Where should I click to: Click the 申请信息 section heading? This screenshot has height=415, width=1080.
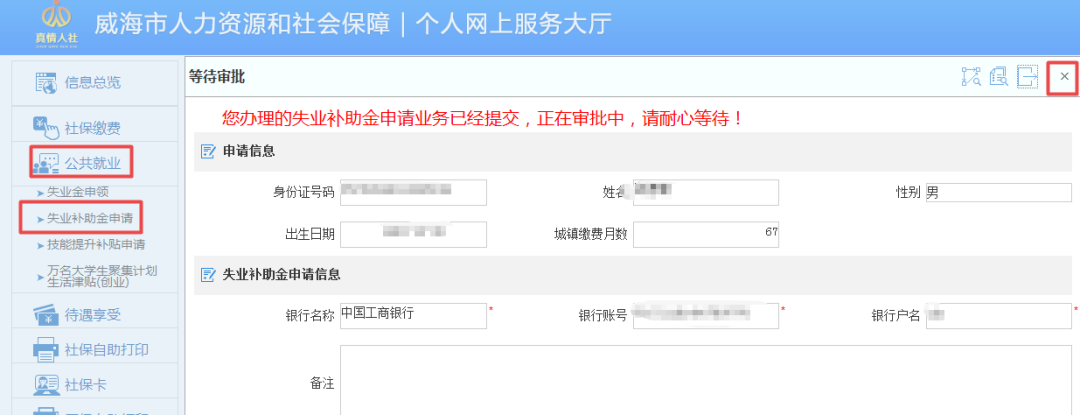[249, 151]
